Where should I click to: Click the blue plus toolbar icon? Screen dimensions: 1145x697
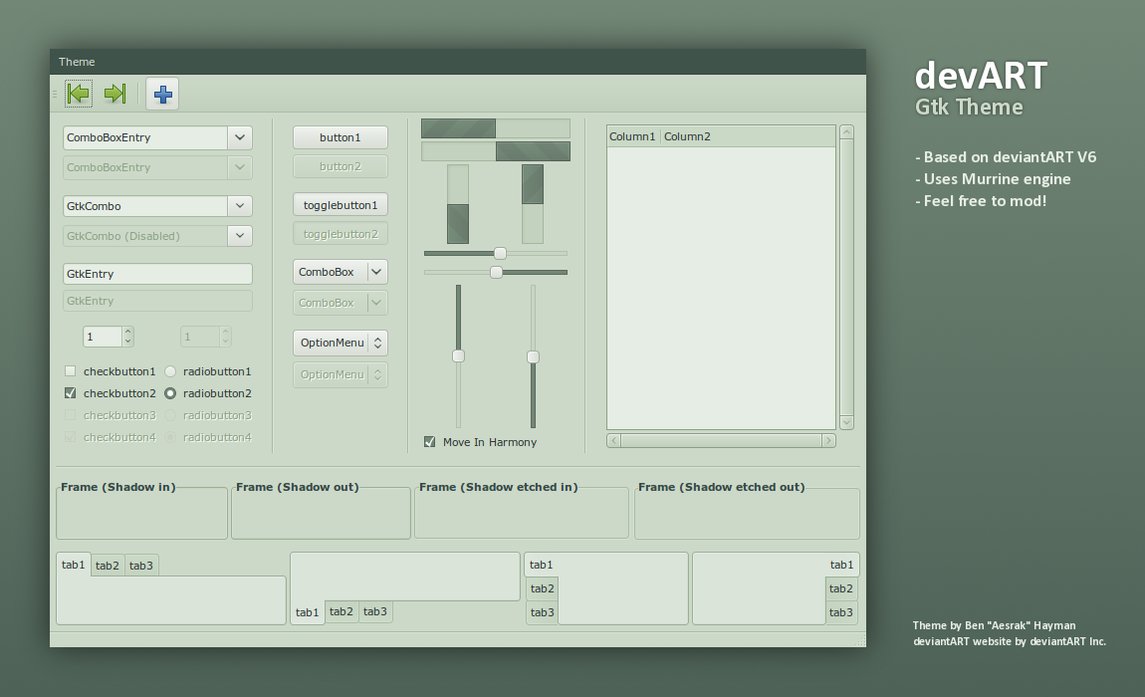click(x=161, y=93)
